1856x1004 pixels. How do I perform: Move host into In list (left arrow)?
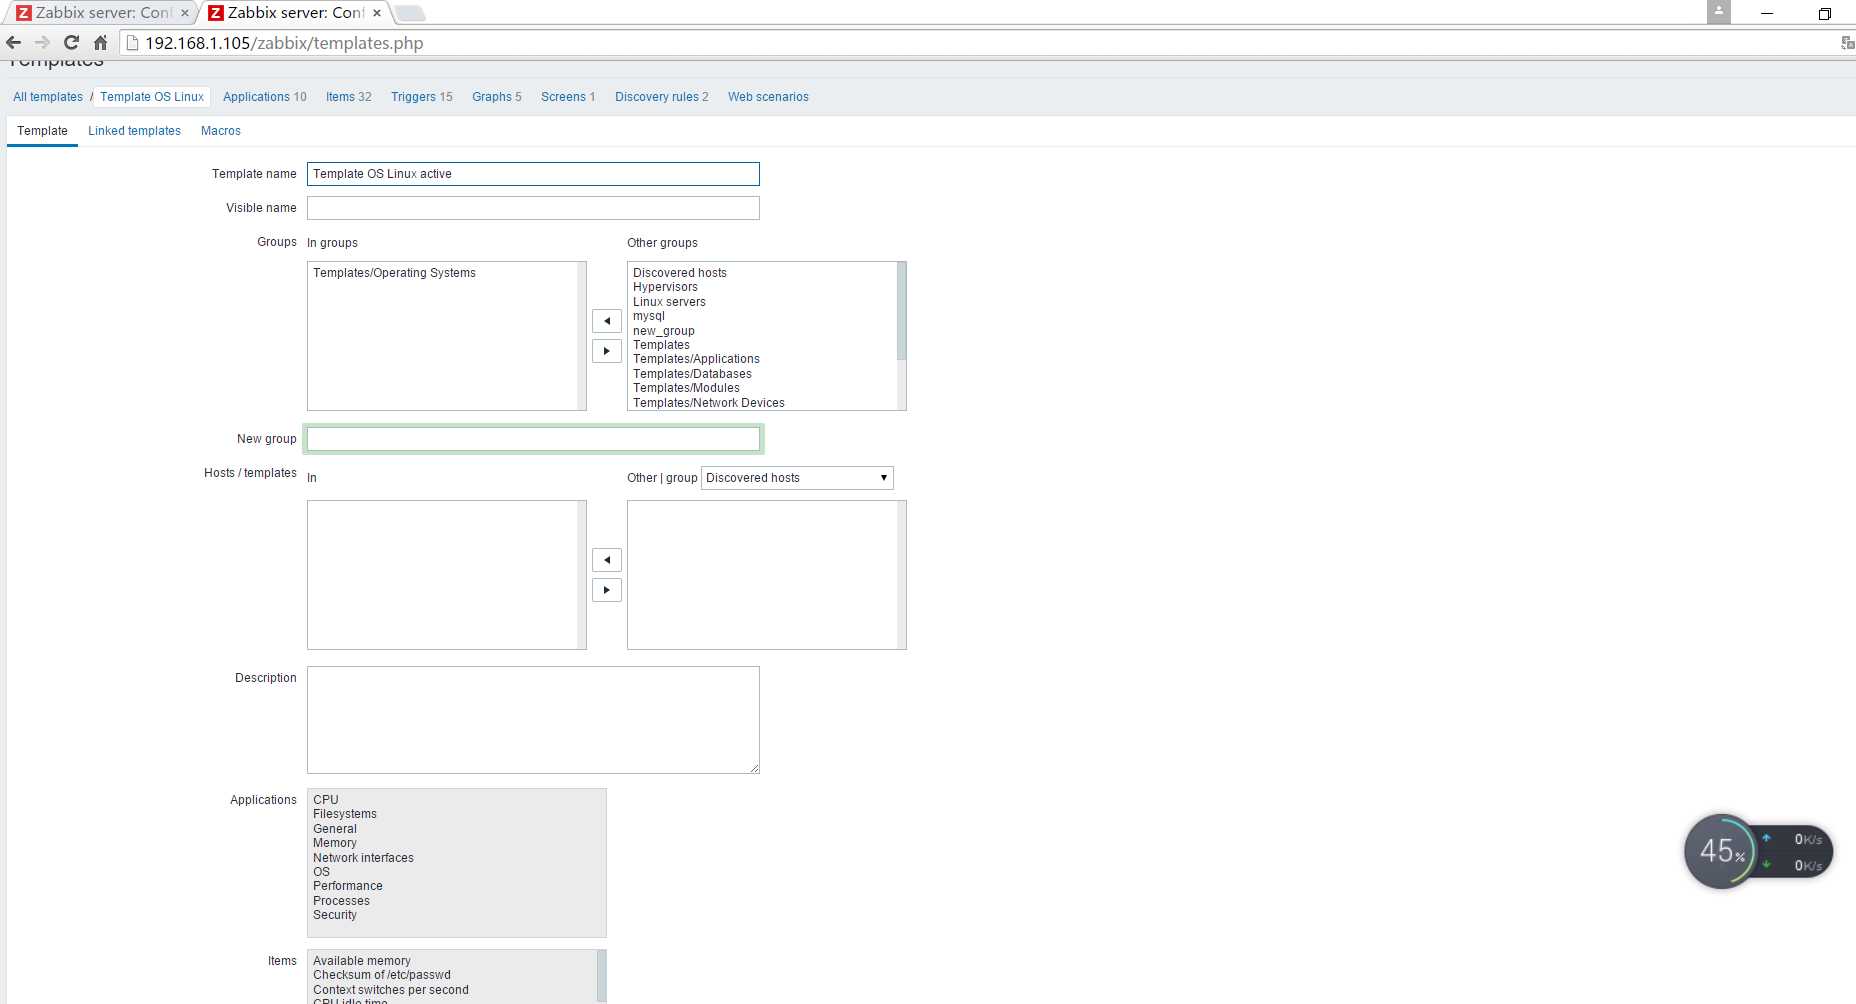click(x=607, y=560)
